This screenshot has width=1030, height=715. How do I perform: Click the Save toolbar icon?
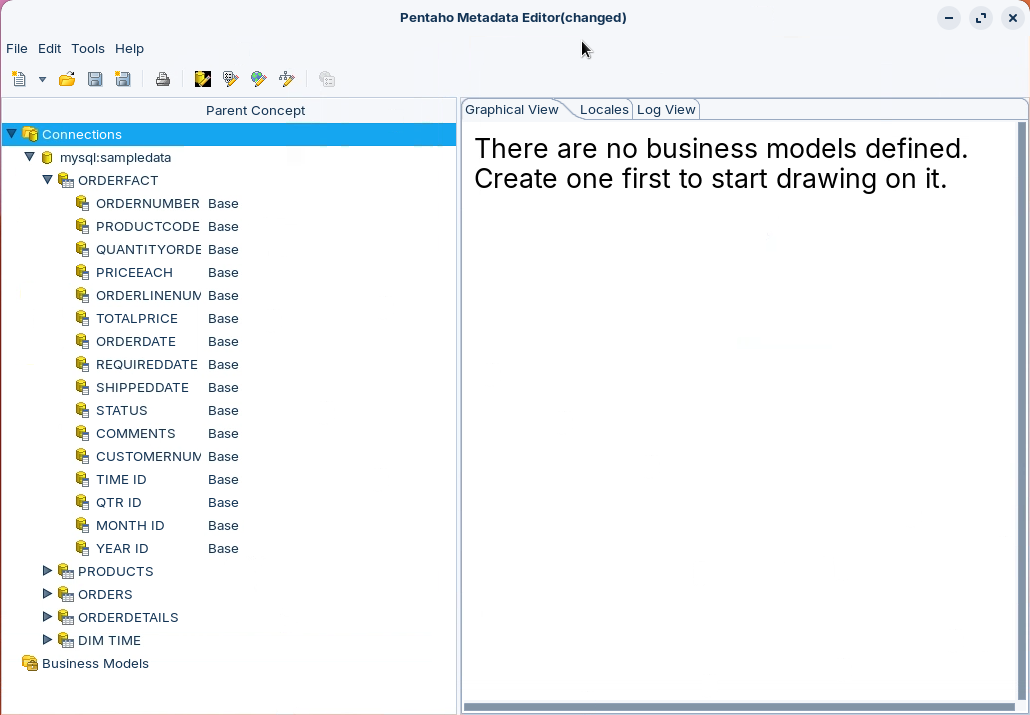click(x=95, y=79)
